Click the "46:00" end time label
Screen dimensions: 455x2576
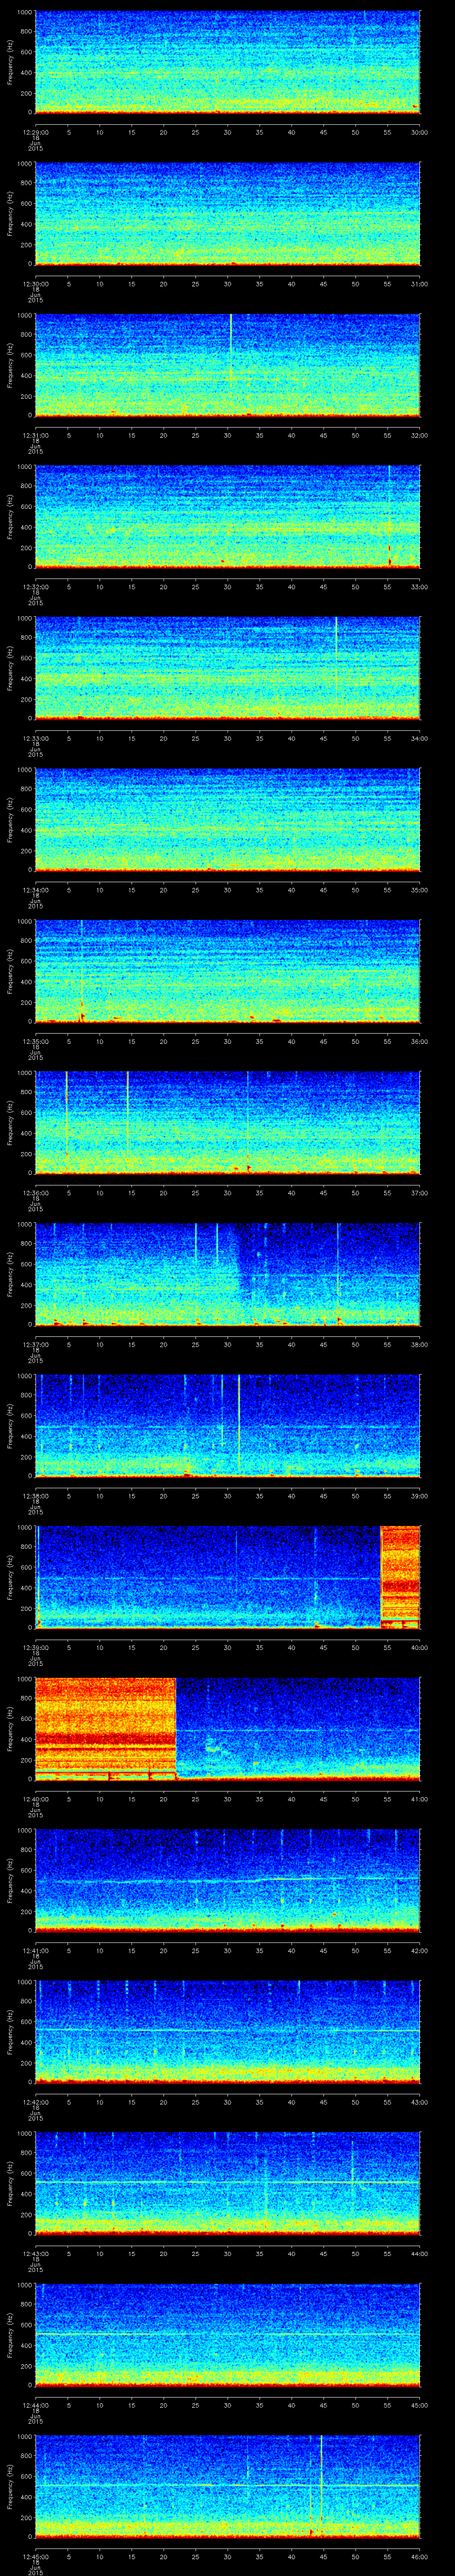coord(420,2556)
